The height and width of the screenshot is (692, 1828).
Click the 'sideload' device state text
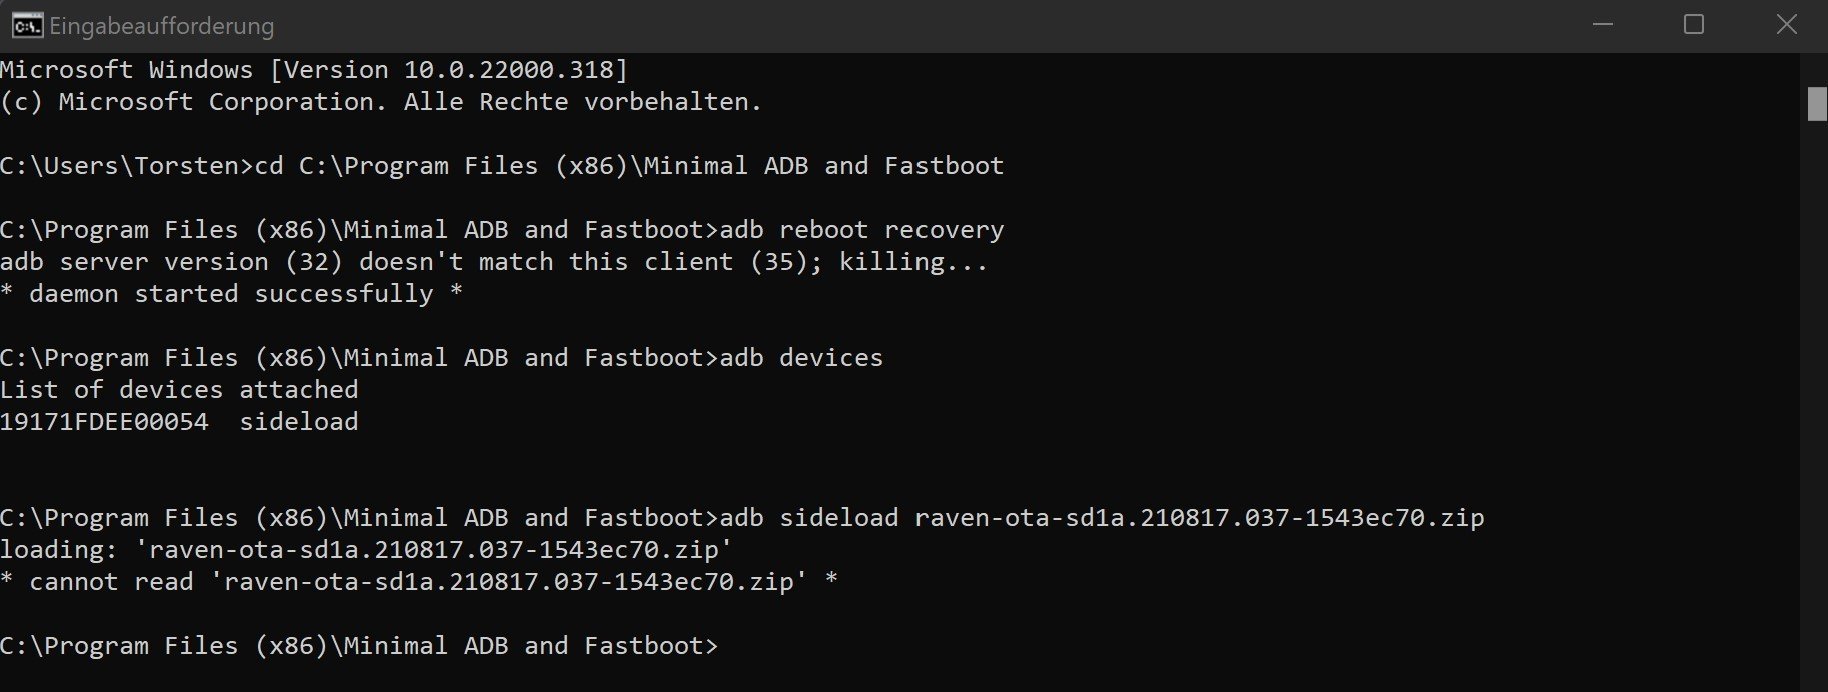click(x=299, y=422)
